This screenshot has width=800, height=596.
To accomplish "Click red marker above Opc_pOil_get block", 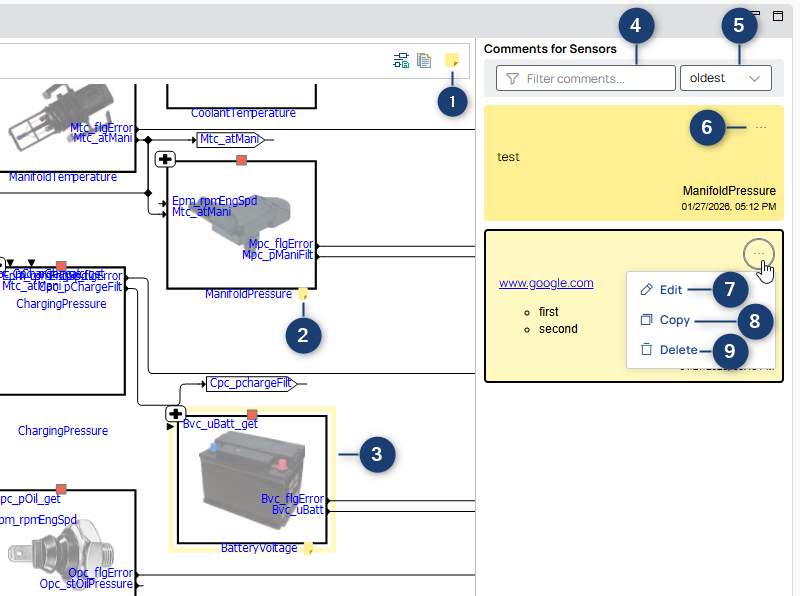I will tap(61, 489).
